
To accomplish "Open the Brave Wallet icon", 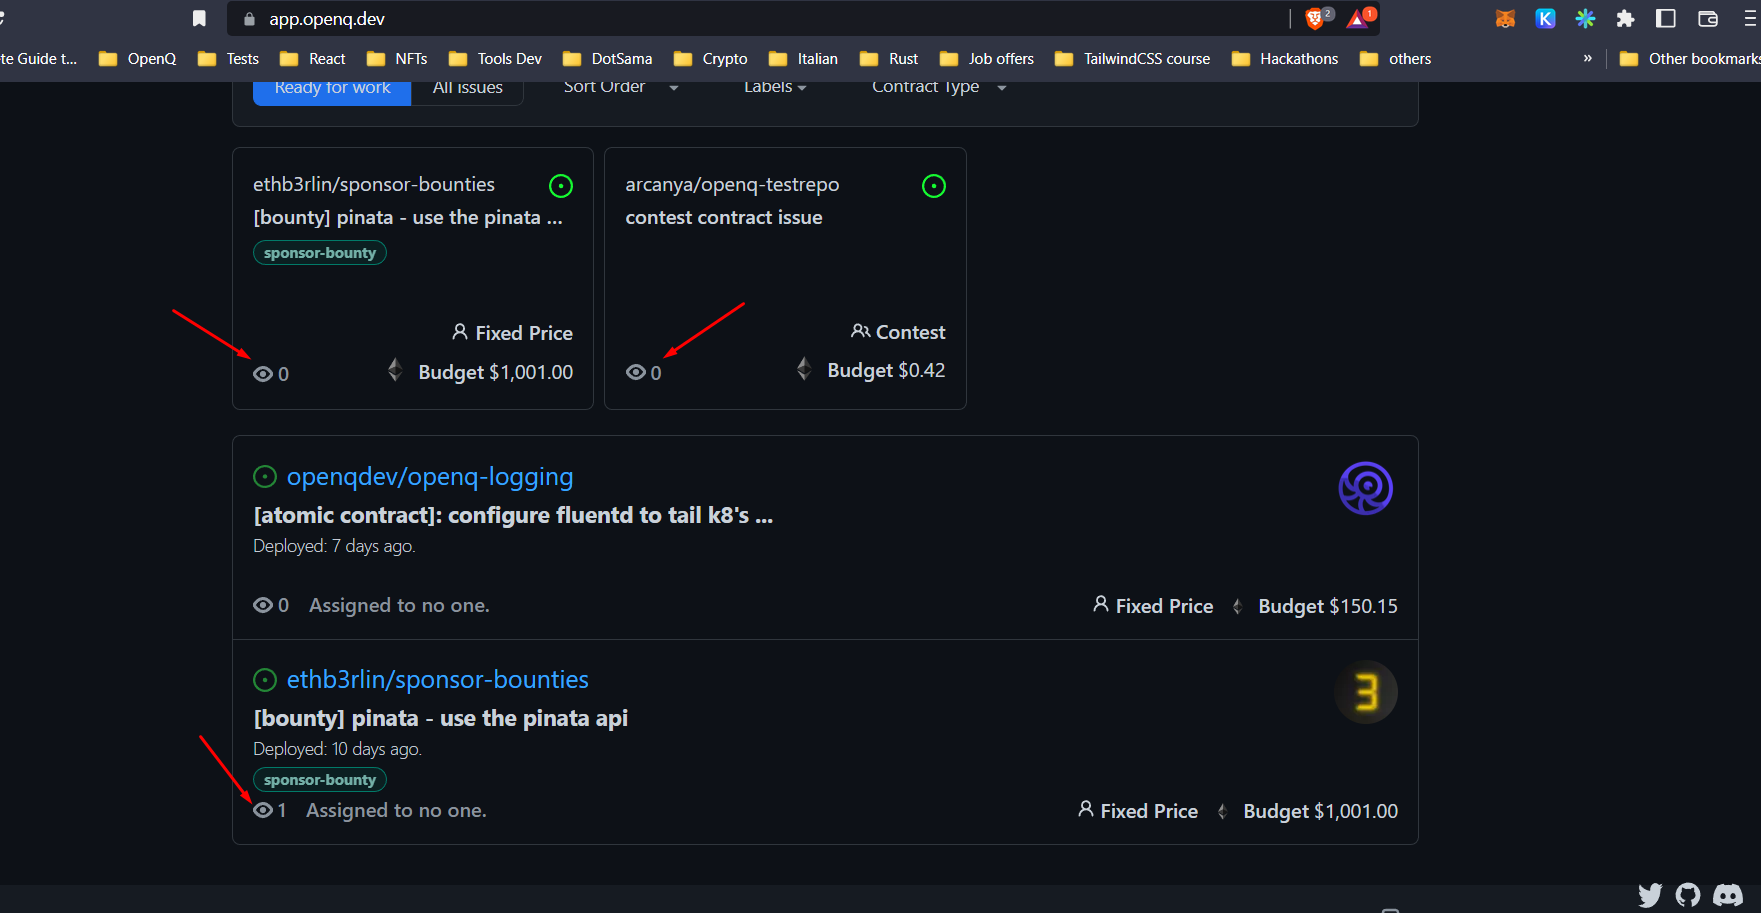I will coord(1708,19).
